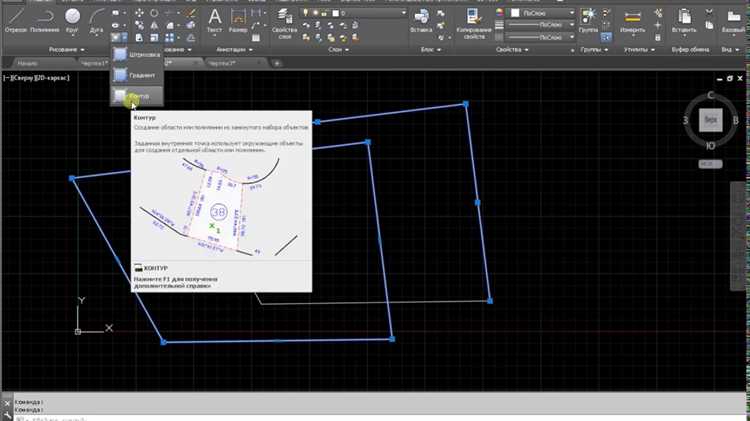Expand the Аннотации panel

[234, 49]
